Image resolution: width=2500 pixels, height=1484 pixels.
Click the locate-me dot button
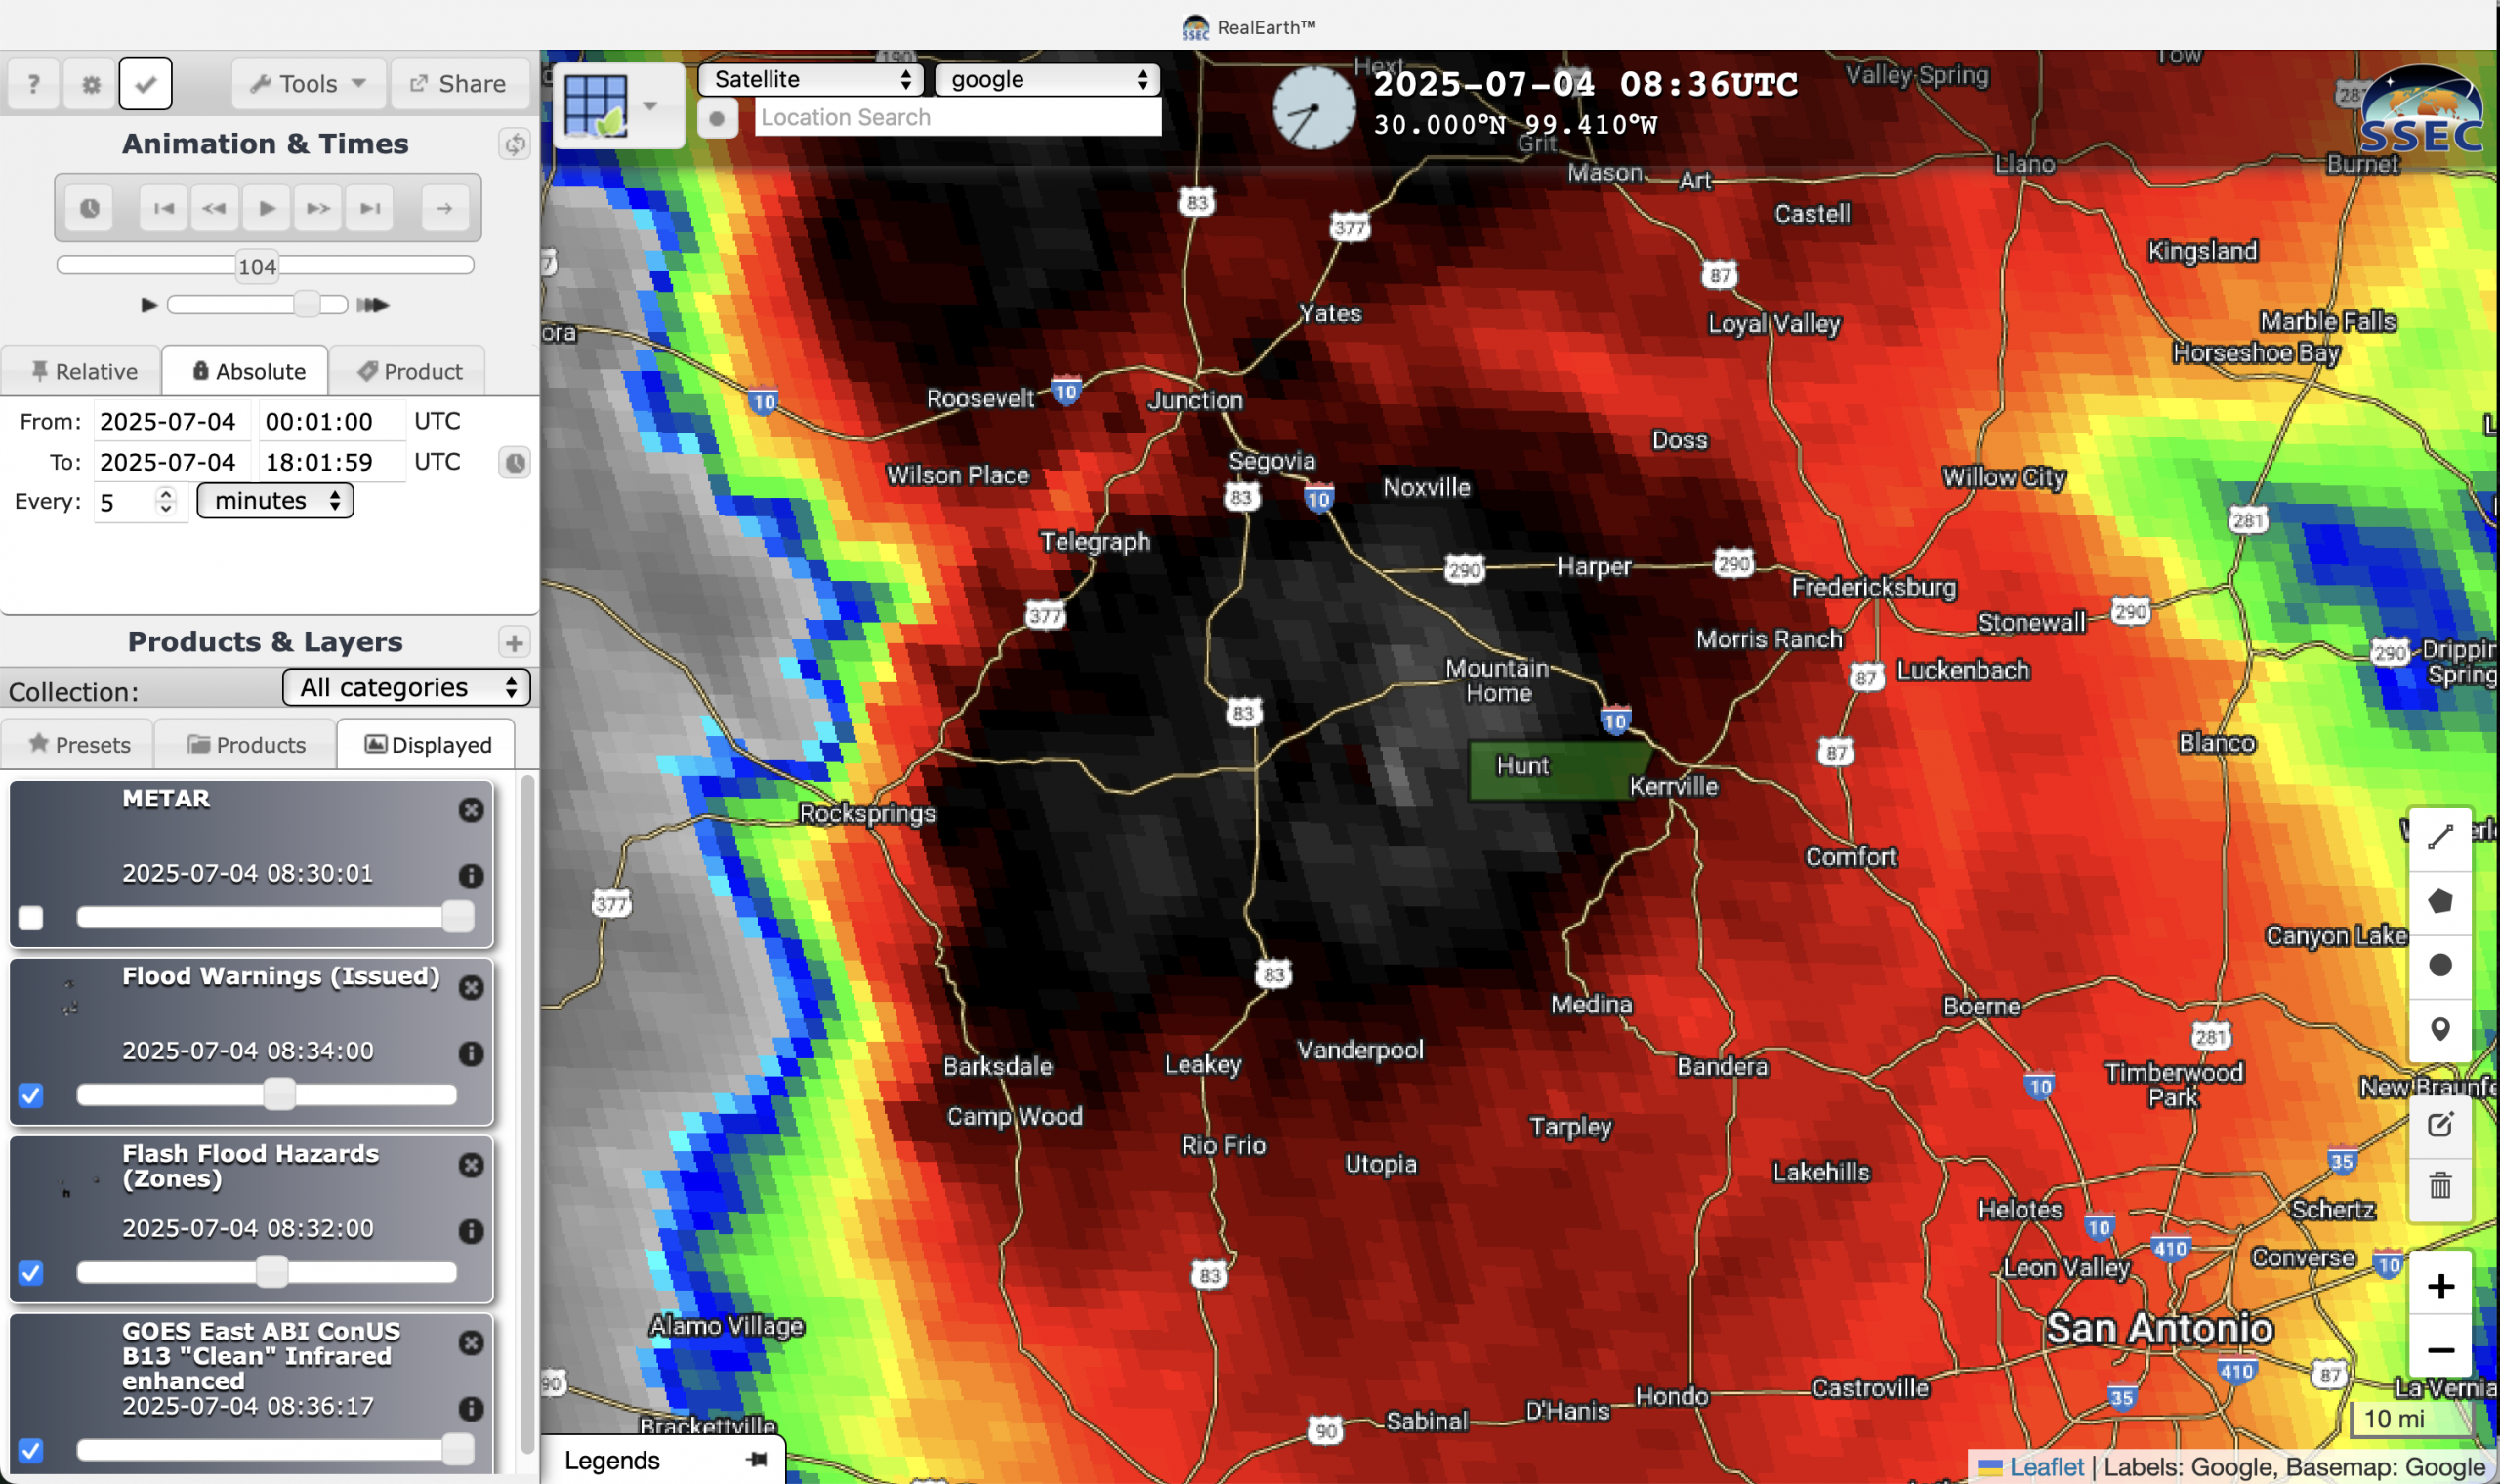click(717, 118)
